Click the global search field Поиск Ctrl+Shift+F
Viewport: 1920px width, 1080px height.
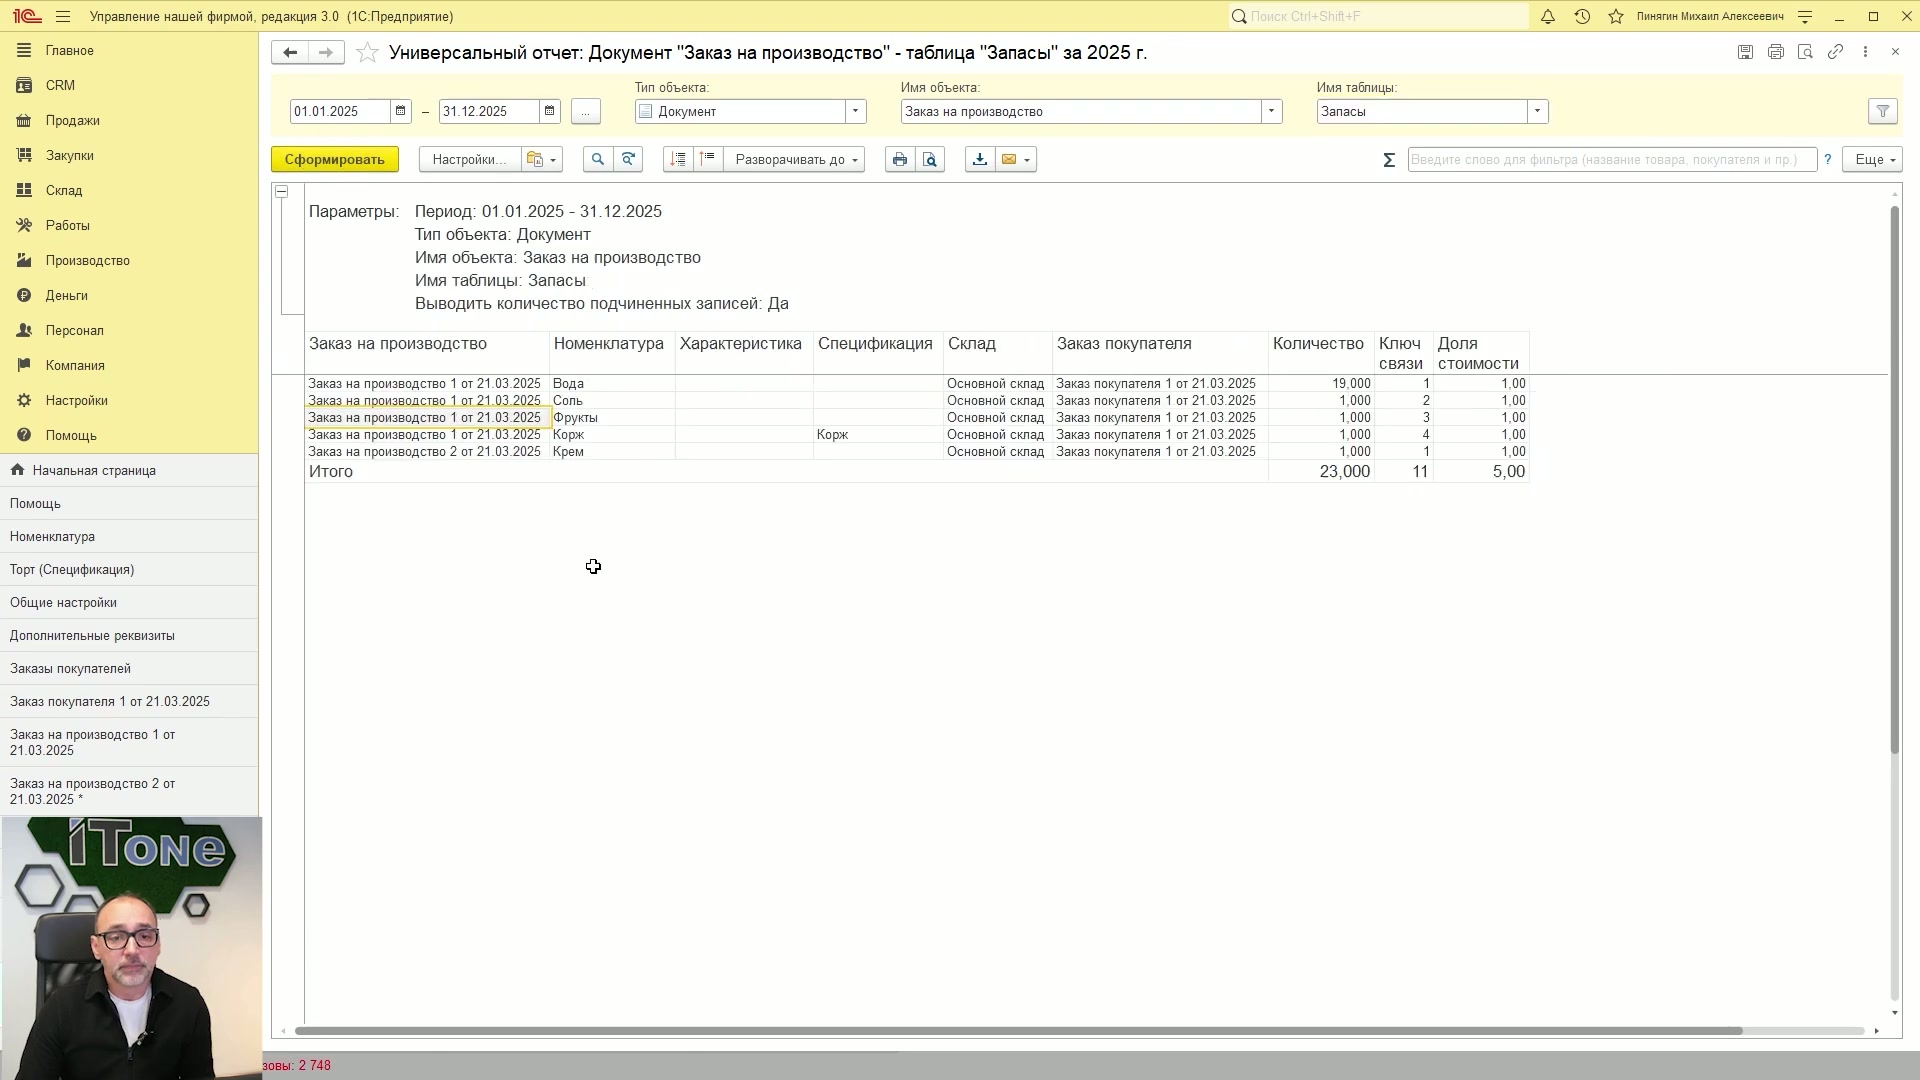coord(1379,17)
